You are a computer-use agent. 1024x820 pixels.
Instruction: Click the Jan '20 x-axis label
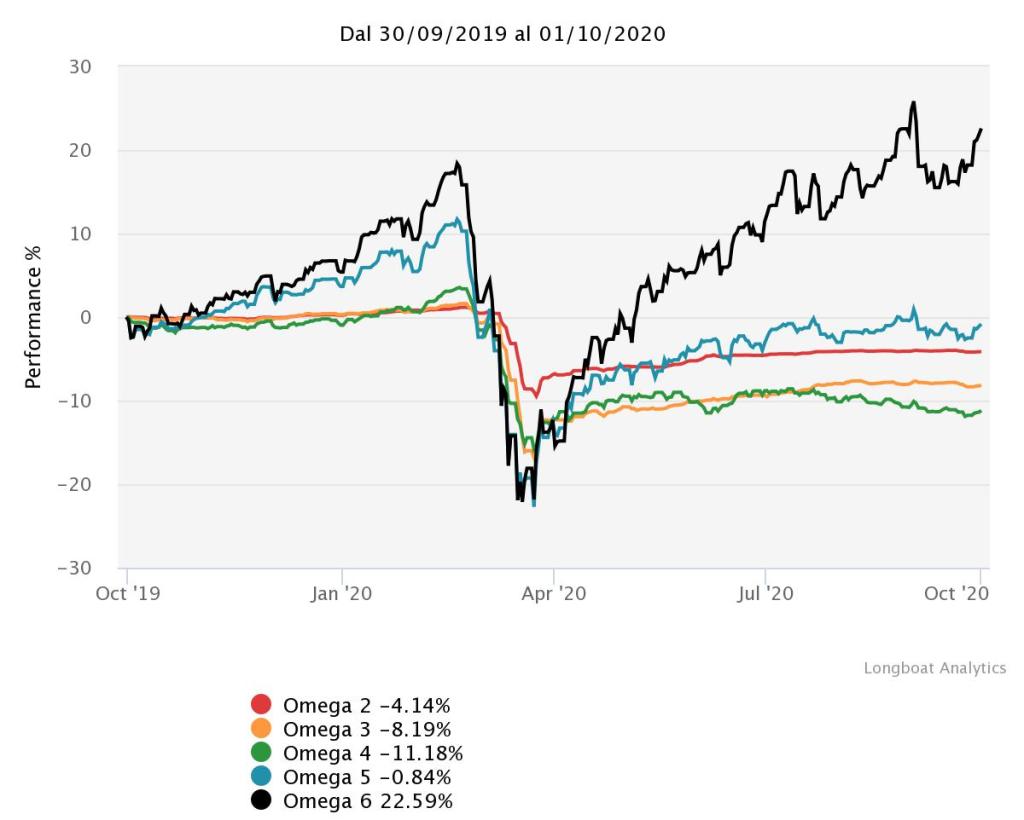point(343,592)
